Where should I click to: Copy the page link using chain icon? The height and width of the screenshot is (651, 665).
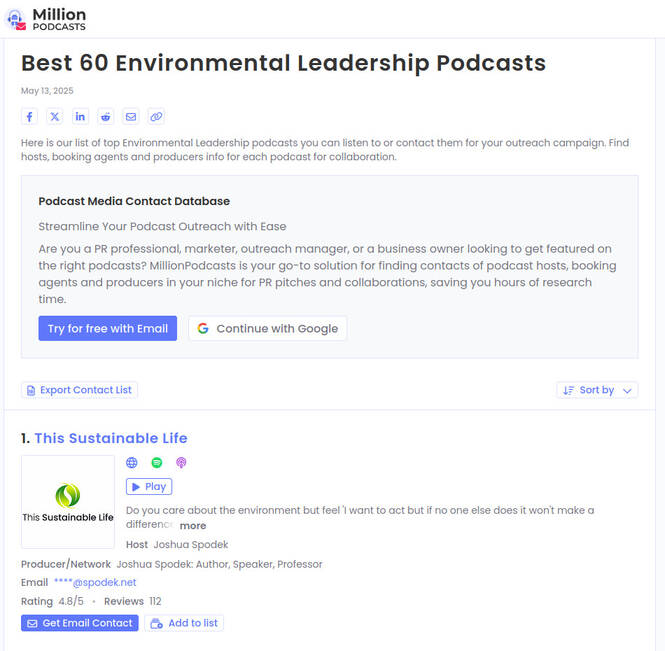[x=156, y=116]
